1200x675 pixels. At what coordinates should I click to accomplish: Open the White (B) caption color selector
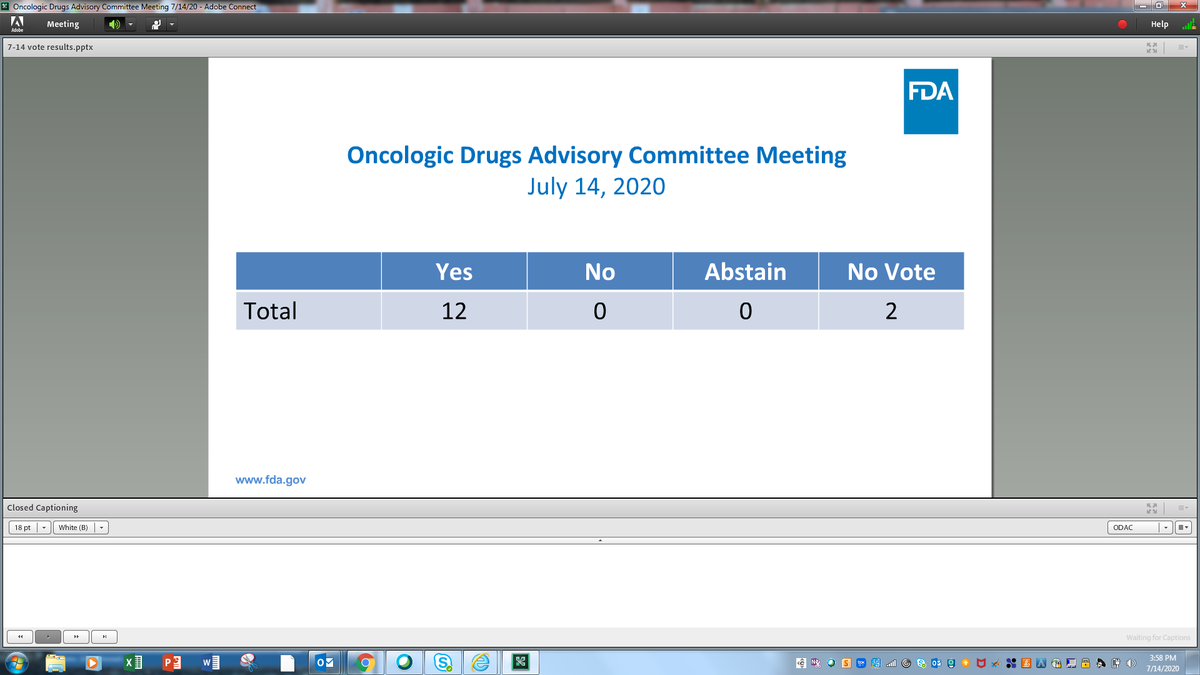tap(101, 527)
